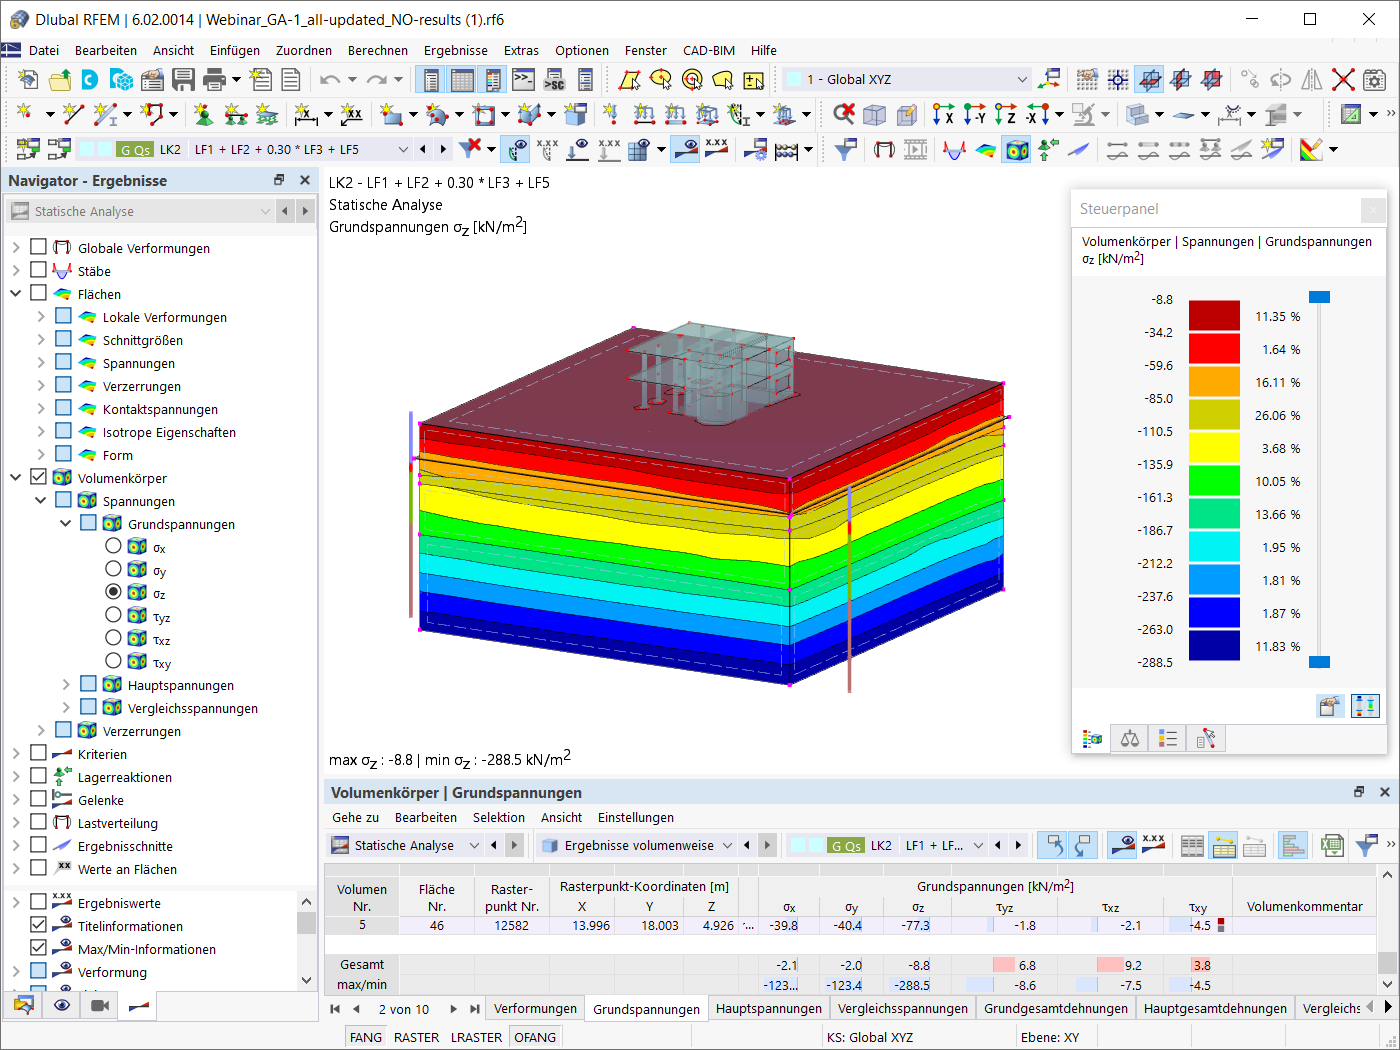Switch to the Verformungen table tab

point(535,1008)
